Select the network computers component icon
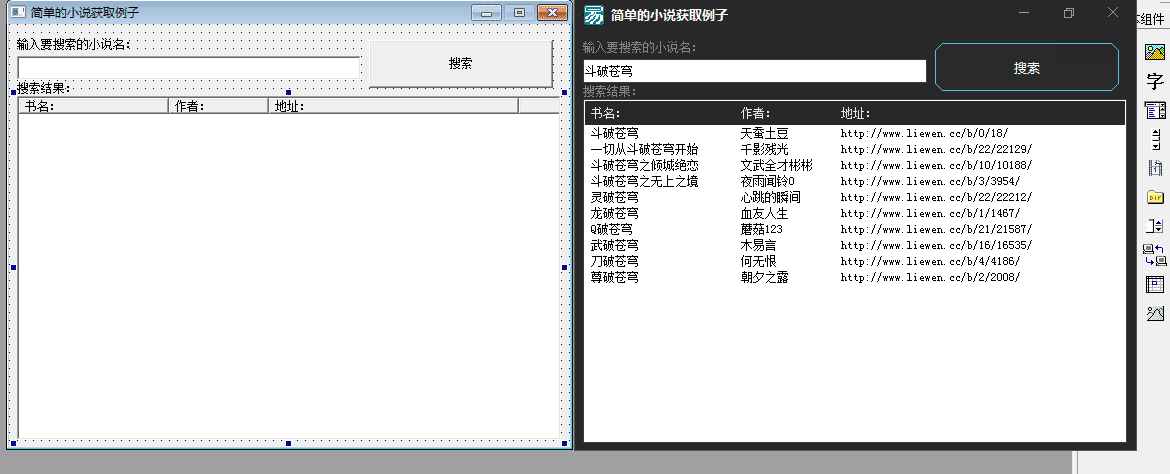Screen dimensions: 1170x474 (1154, 255)
